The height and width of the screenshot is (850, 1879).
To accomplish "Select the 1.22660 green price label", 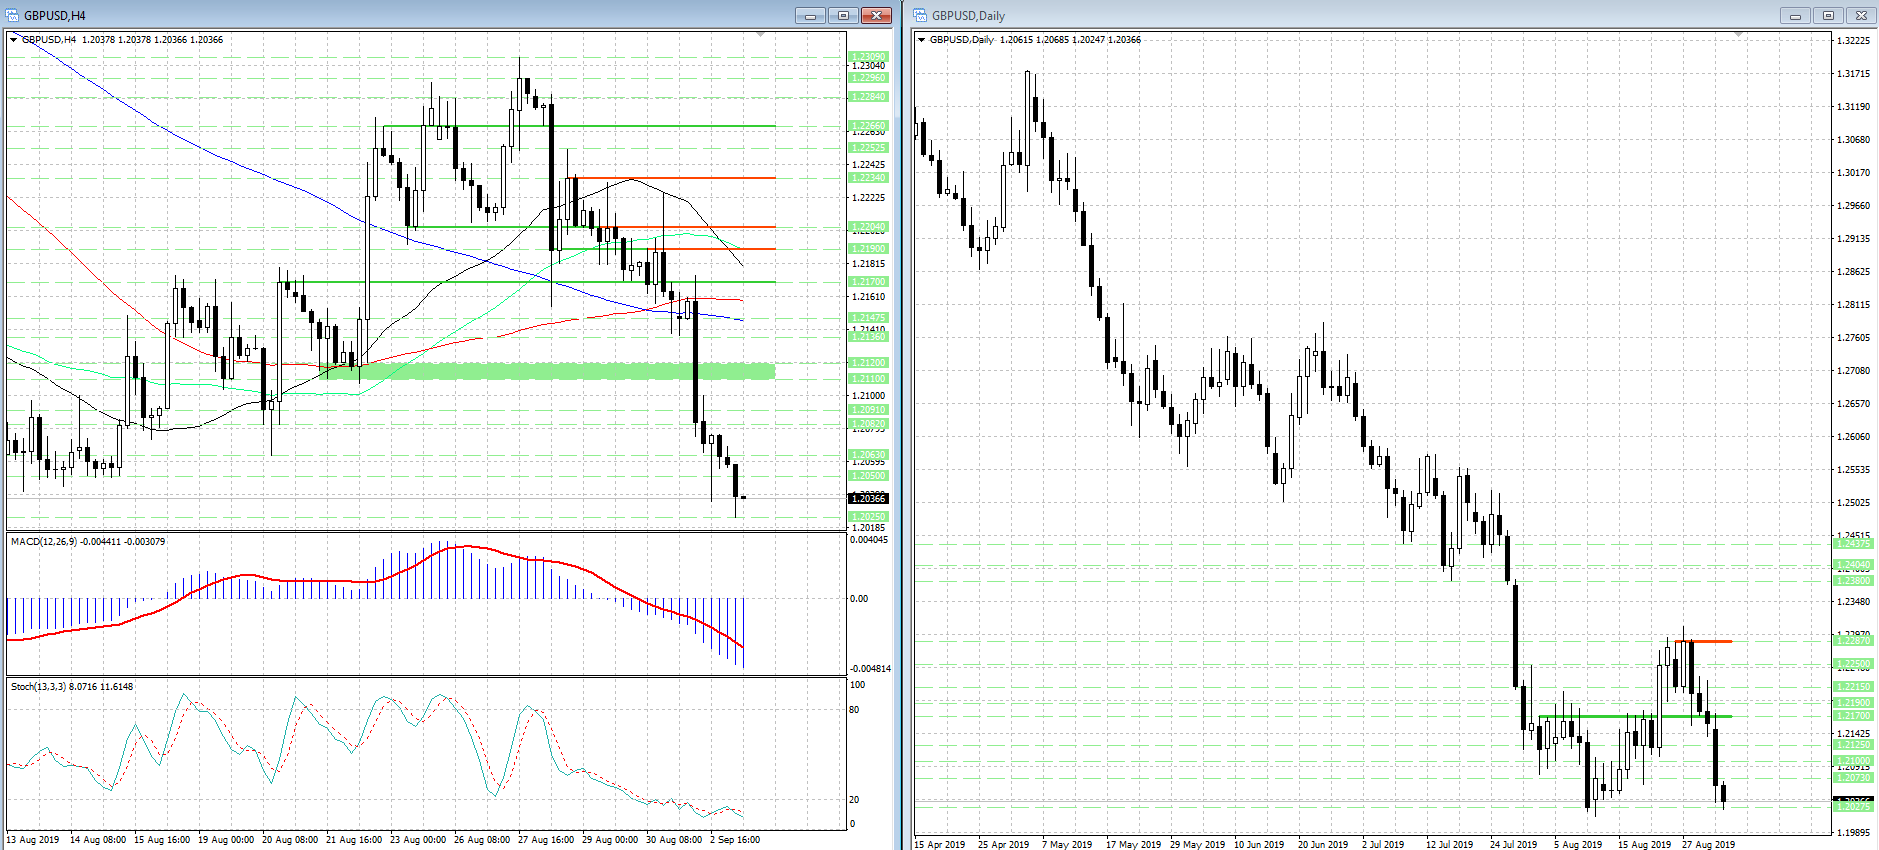I will pyautogui.click(x=867, y=126).
